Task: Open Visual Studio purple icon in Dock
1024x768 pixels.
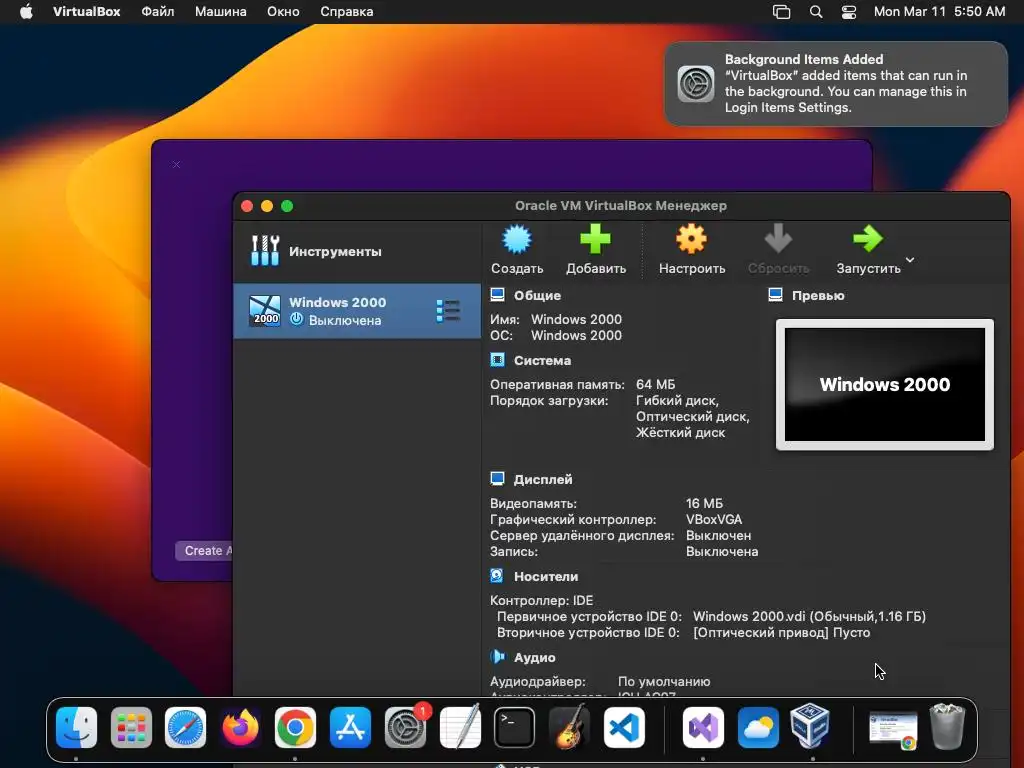Action: pyautogui.click(x=703, y=727)
